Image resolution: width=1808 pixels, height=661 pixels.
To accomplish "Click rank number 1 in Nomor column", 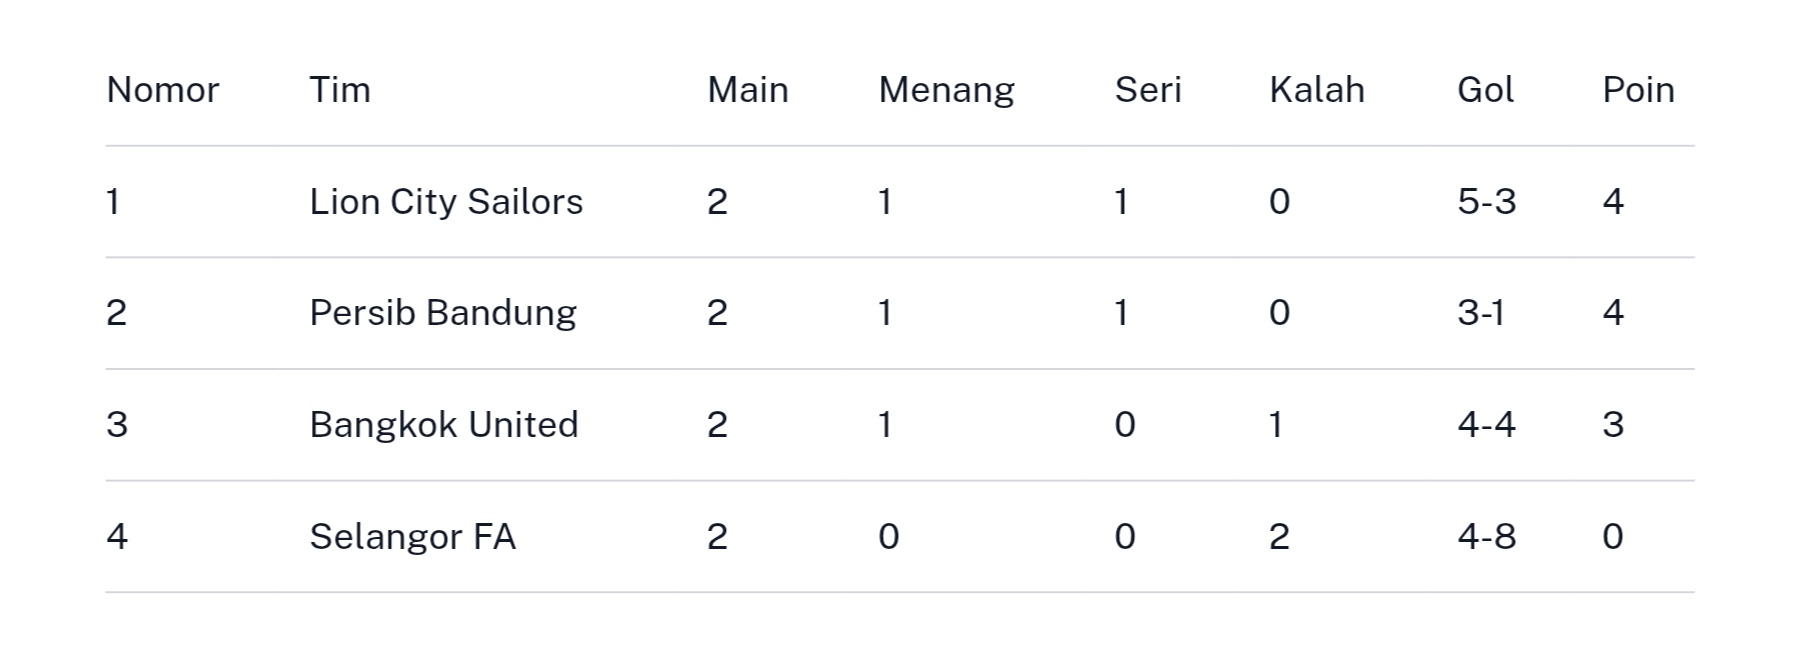I will point(113,202).
